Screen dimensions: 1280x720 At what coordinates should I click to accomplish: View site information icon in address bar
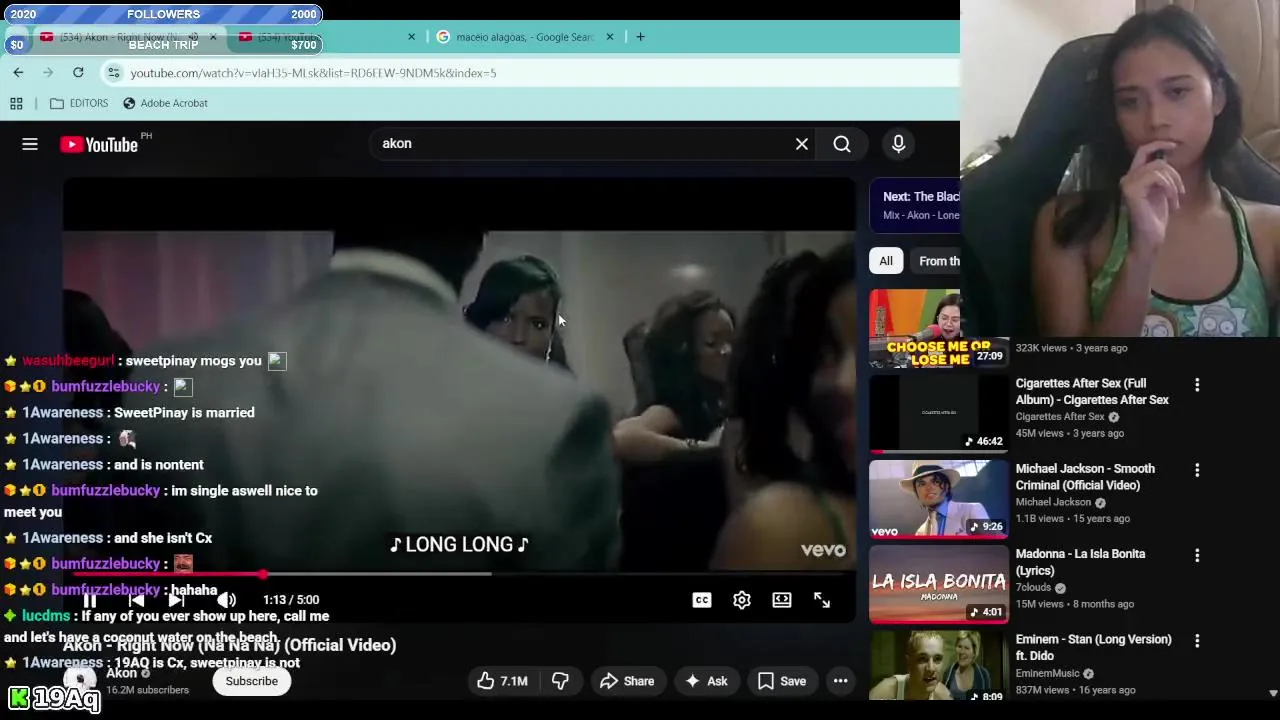(x=114, y=73)
